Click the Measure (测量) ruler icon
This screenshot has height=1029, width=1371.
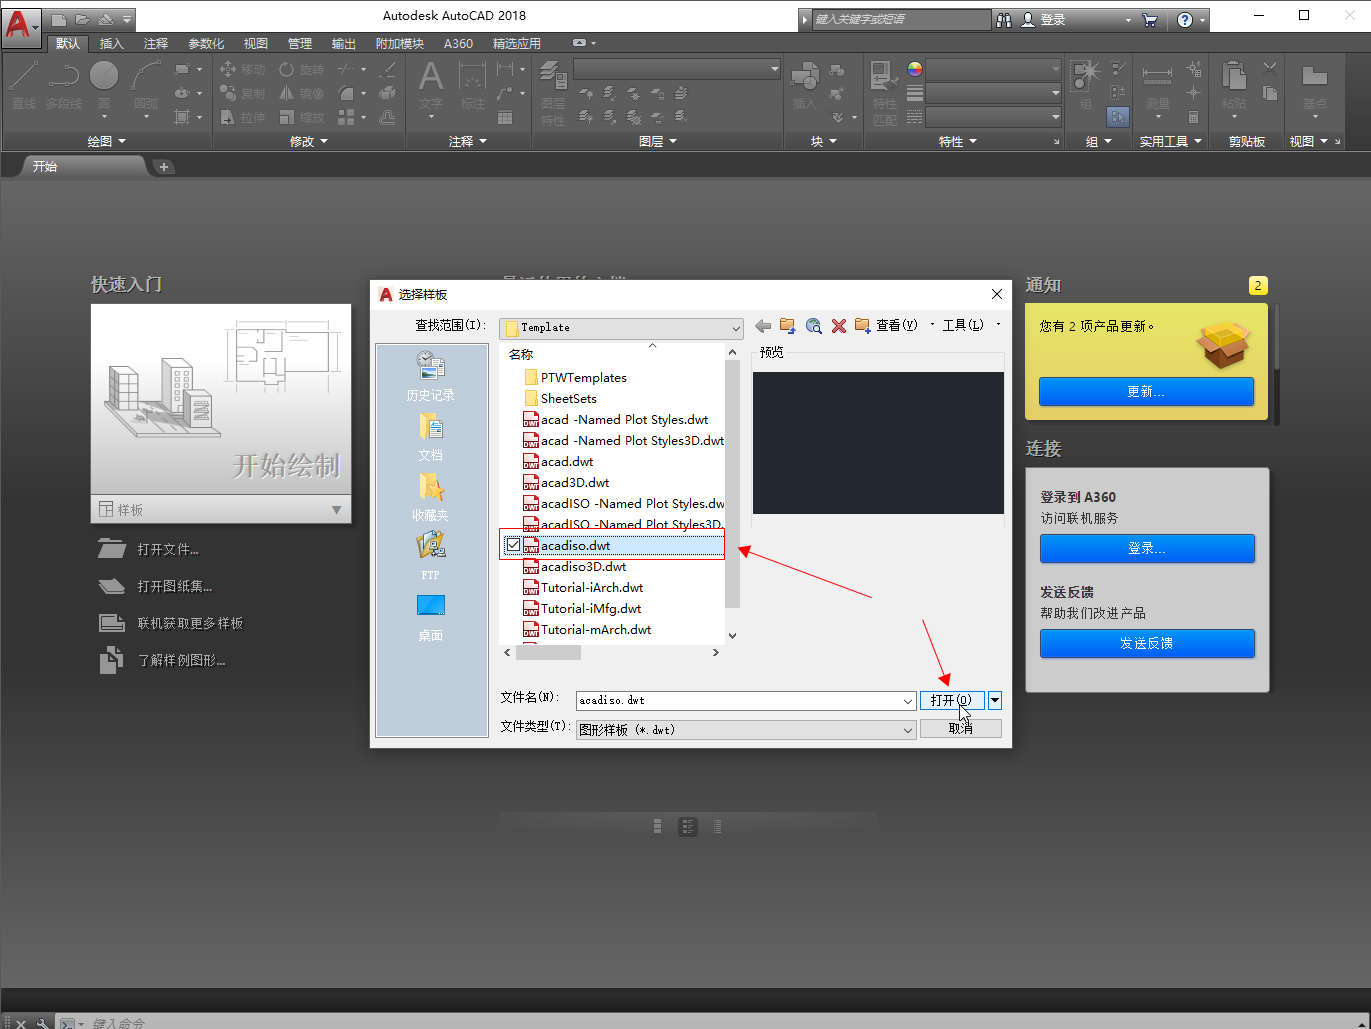pos(1157,84)
